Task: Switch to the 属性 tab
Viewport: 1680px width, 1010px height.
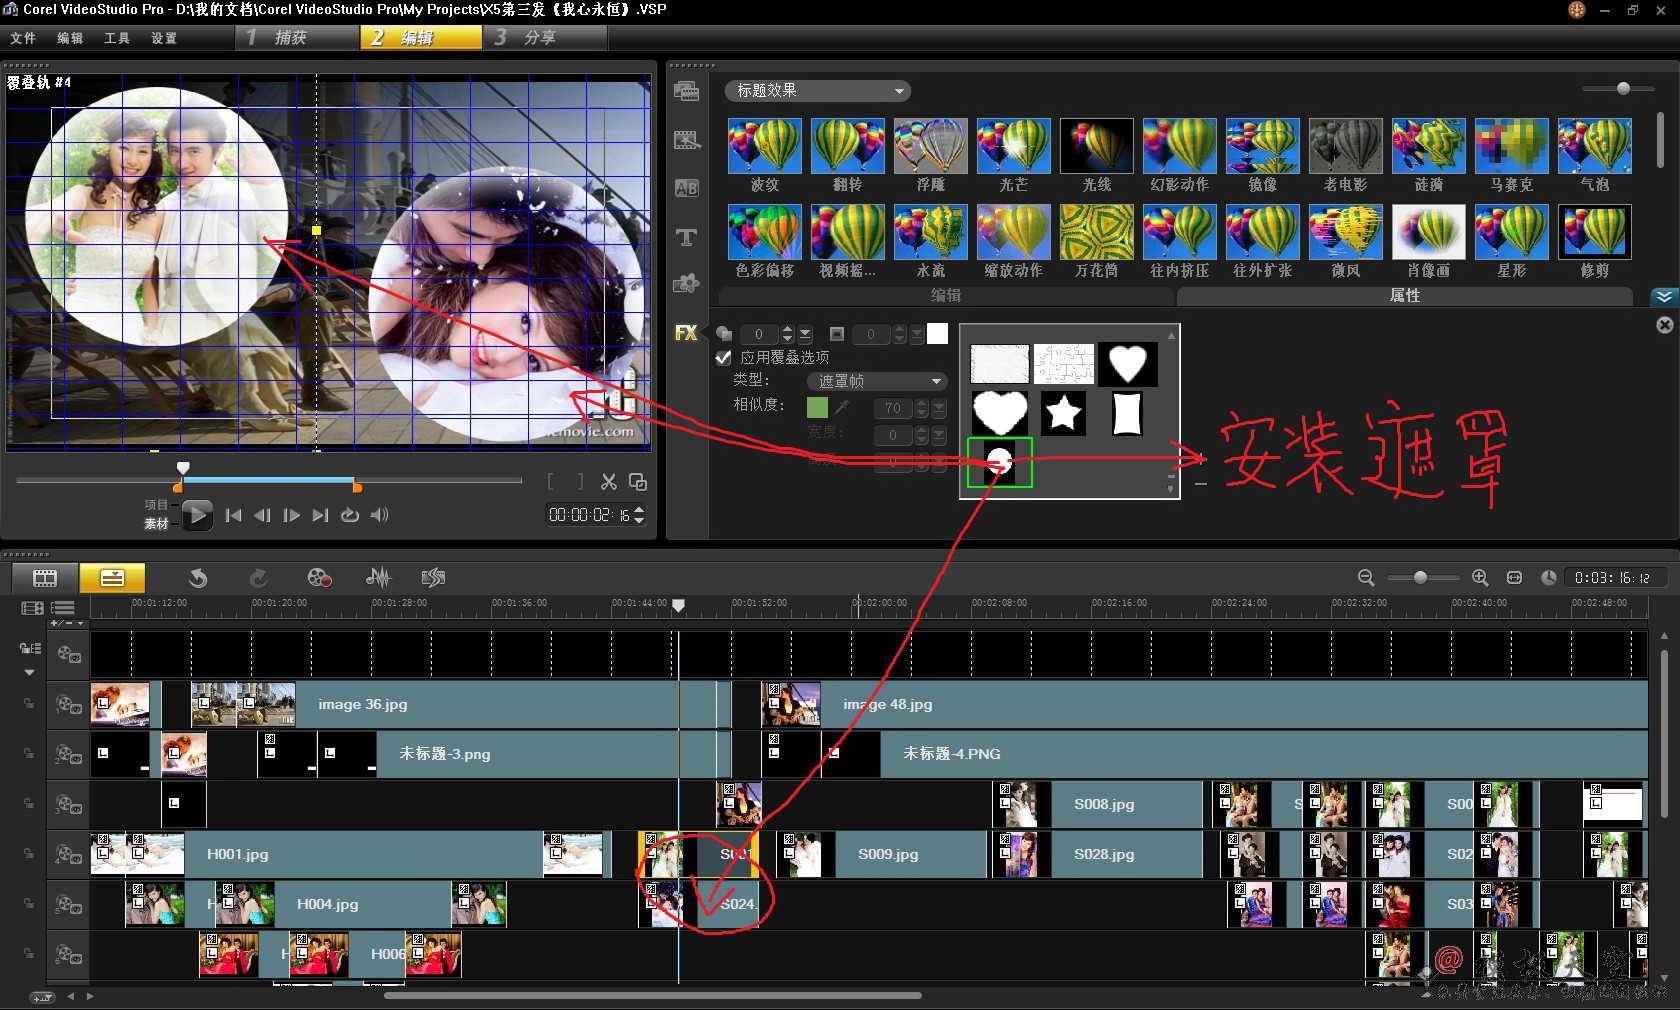Action: pos(1405,296)
